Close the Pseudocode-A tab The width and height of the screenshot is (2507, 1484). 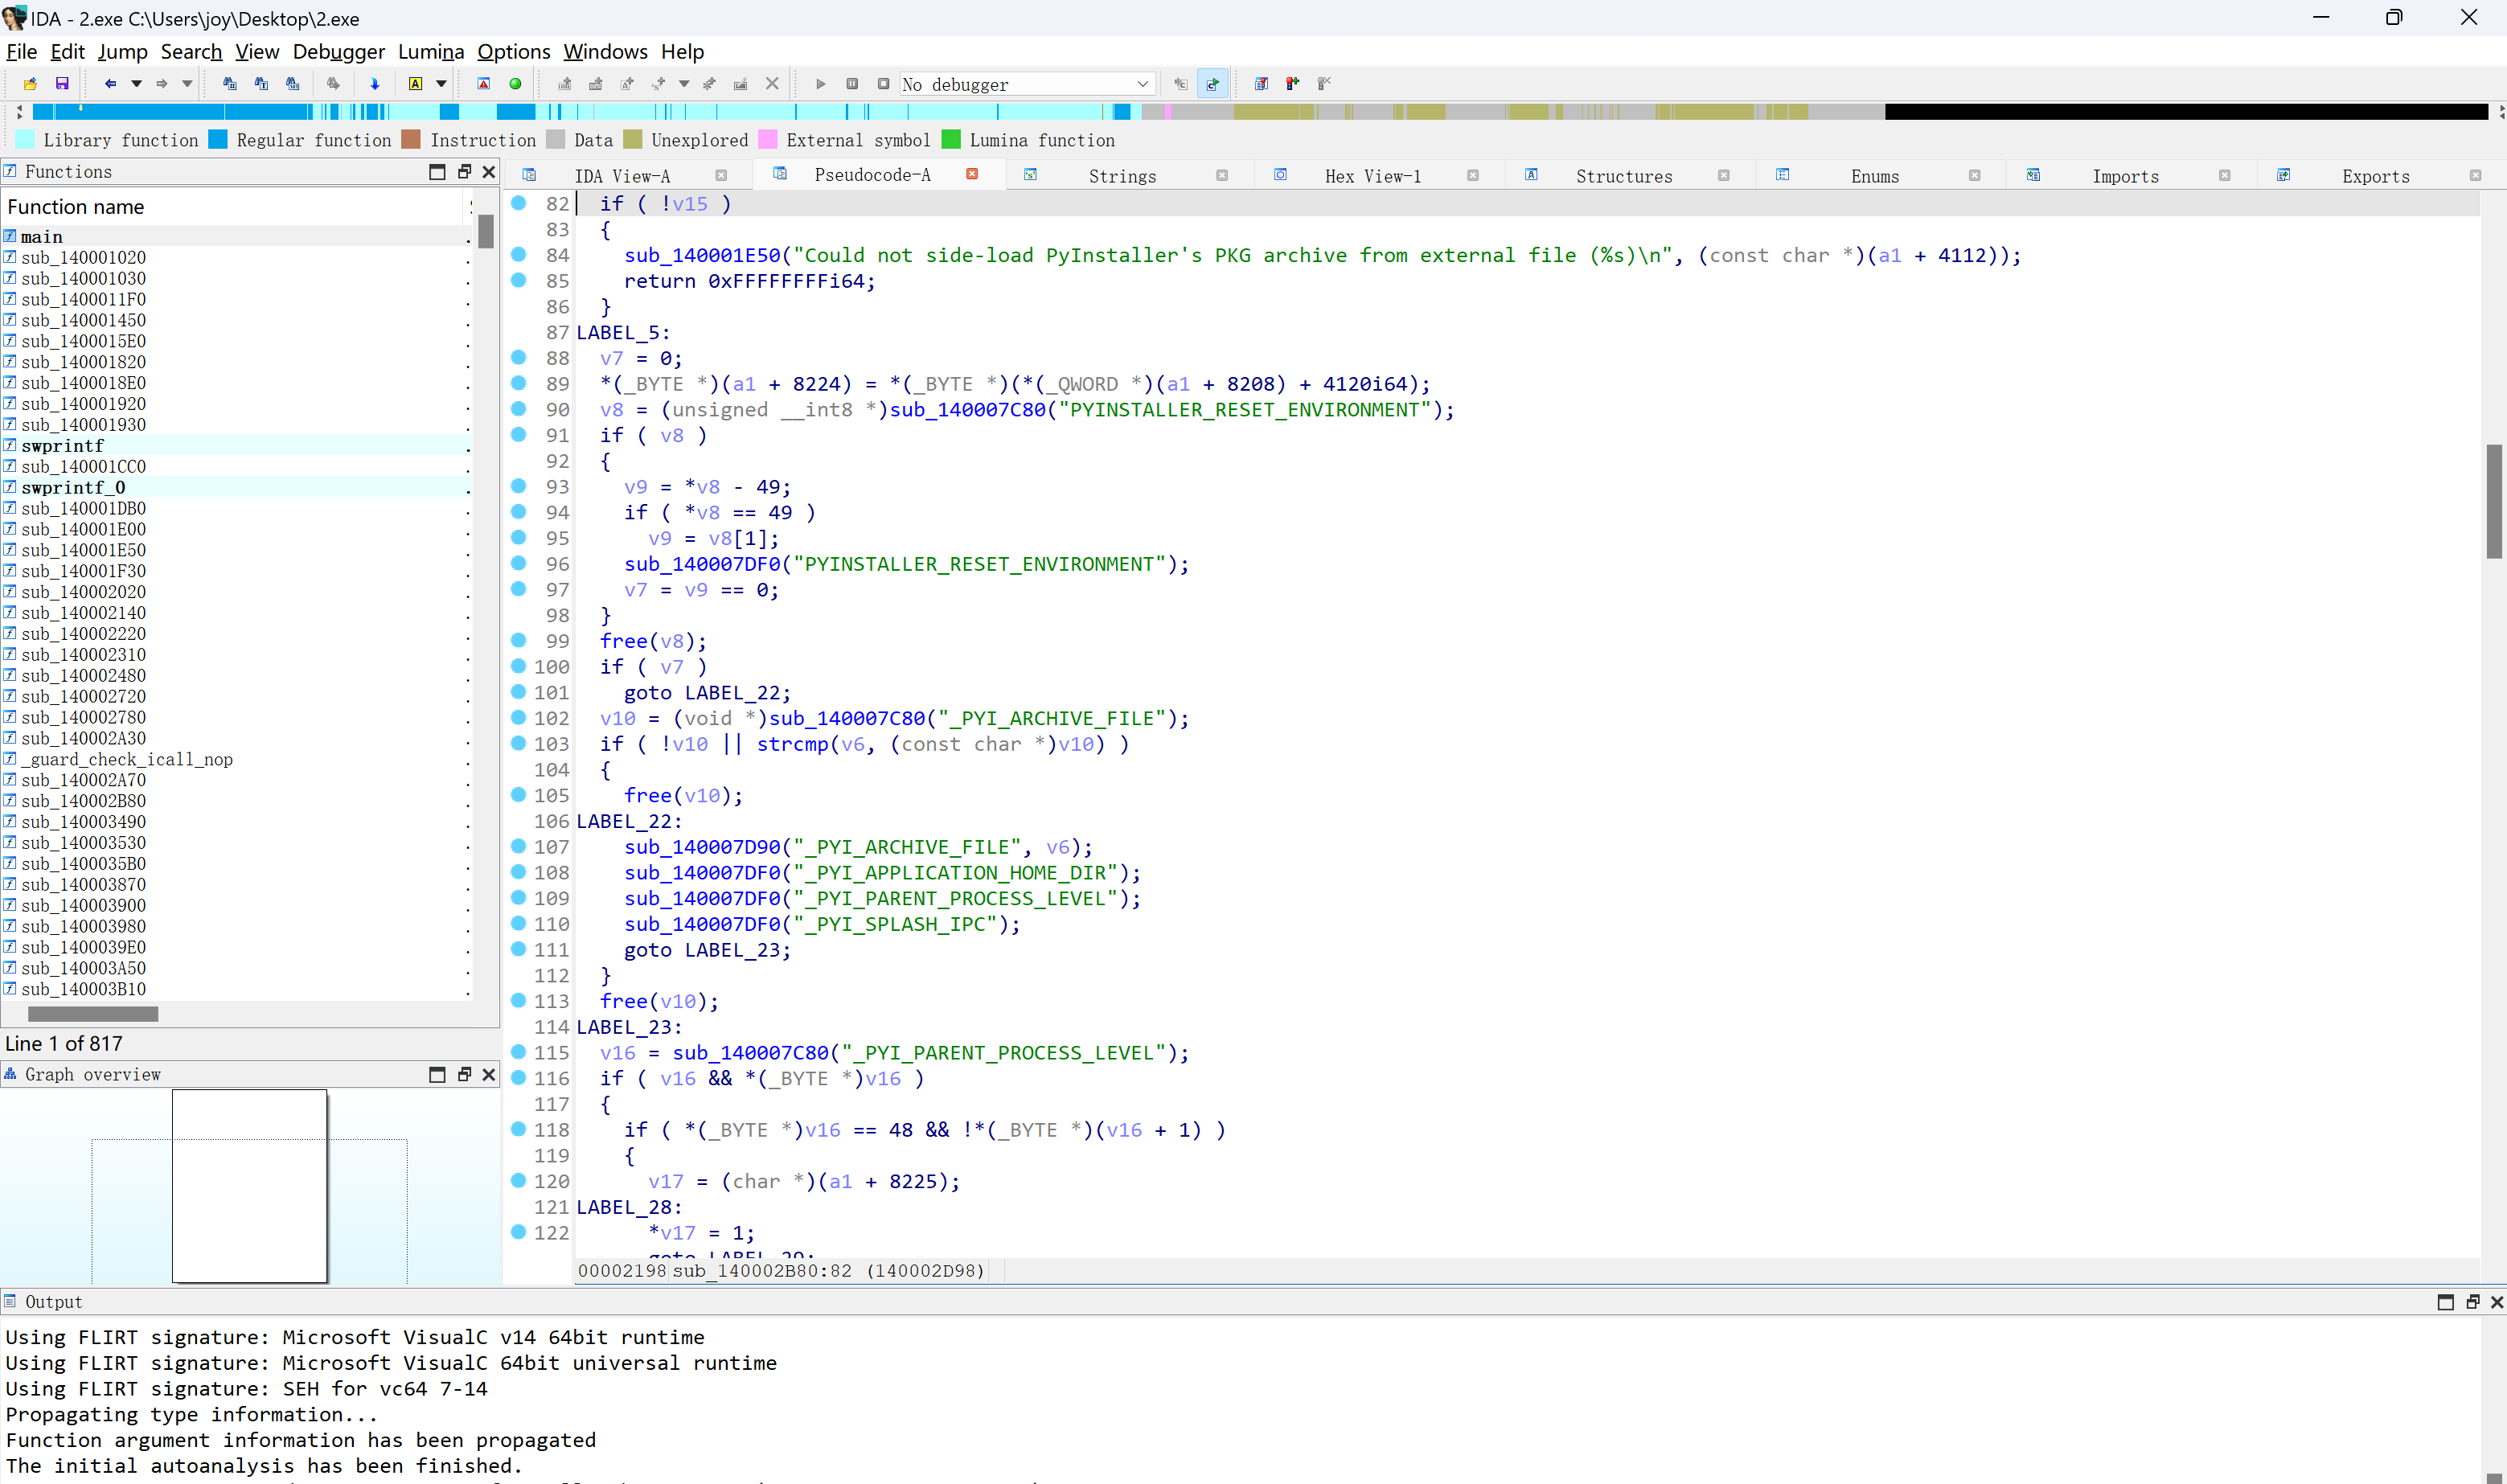pyautogui.click(x=971, y=174)
